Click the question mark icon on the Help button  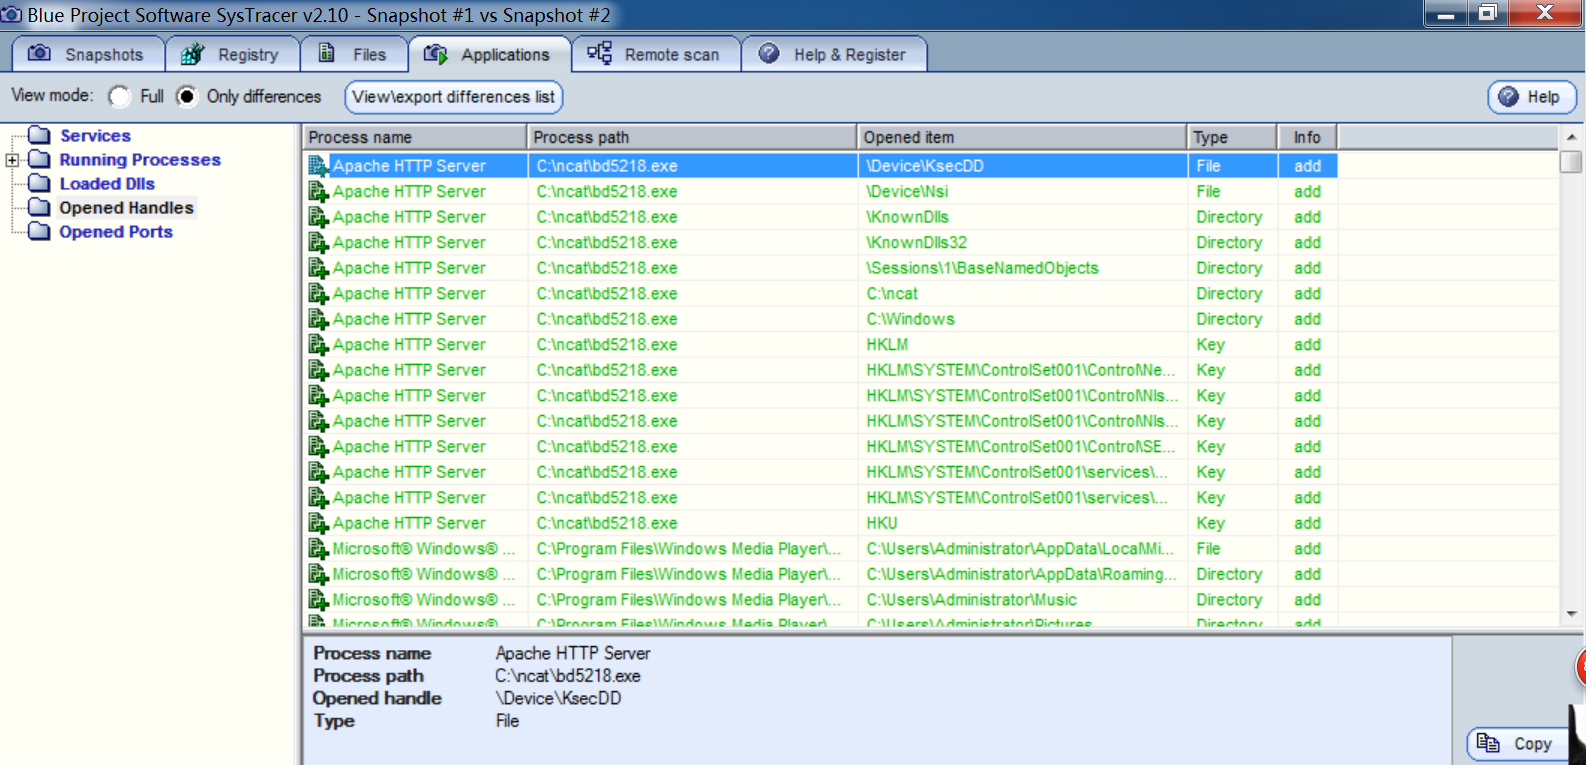coord(1508,97)
